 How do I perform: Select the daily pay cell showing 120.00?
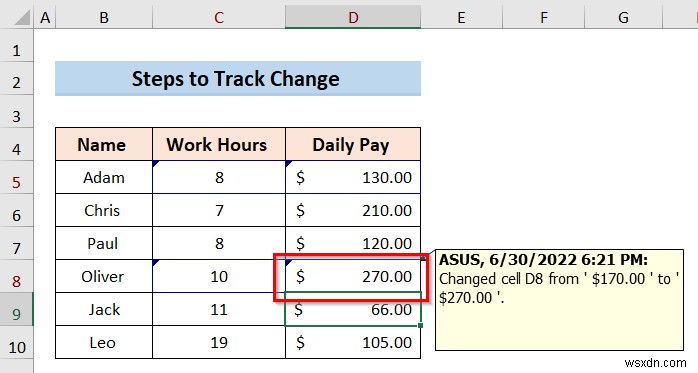tap(353, 243)
